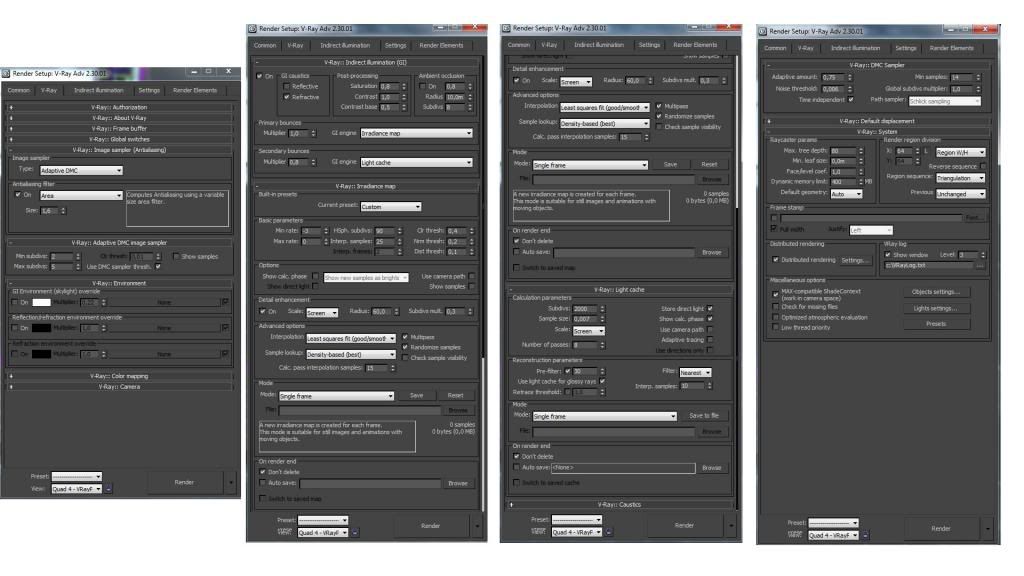Expand the V-Ray:: Authorization rollout
Viewport: 1024px width, 576px height.
pyautogui.click(x=120, y=107)
